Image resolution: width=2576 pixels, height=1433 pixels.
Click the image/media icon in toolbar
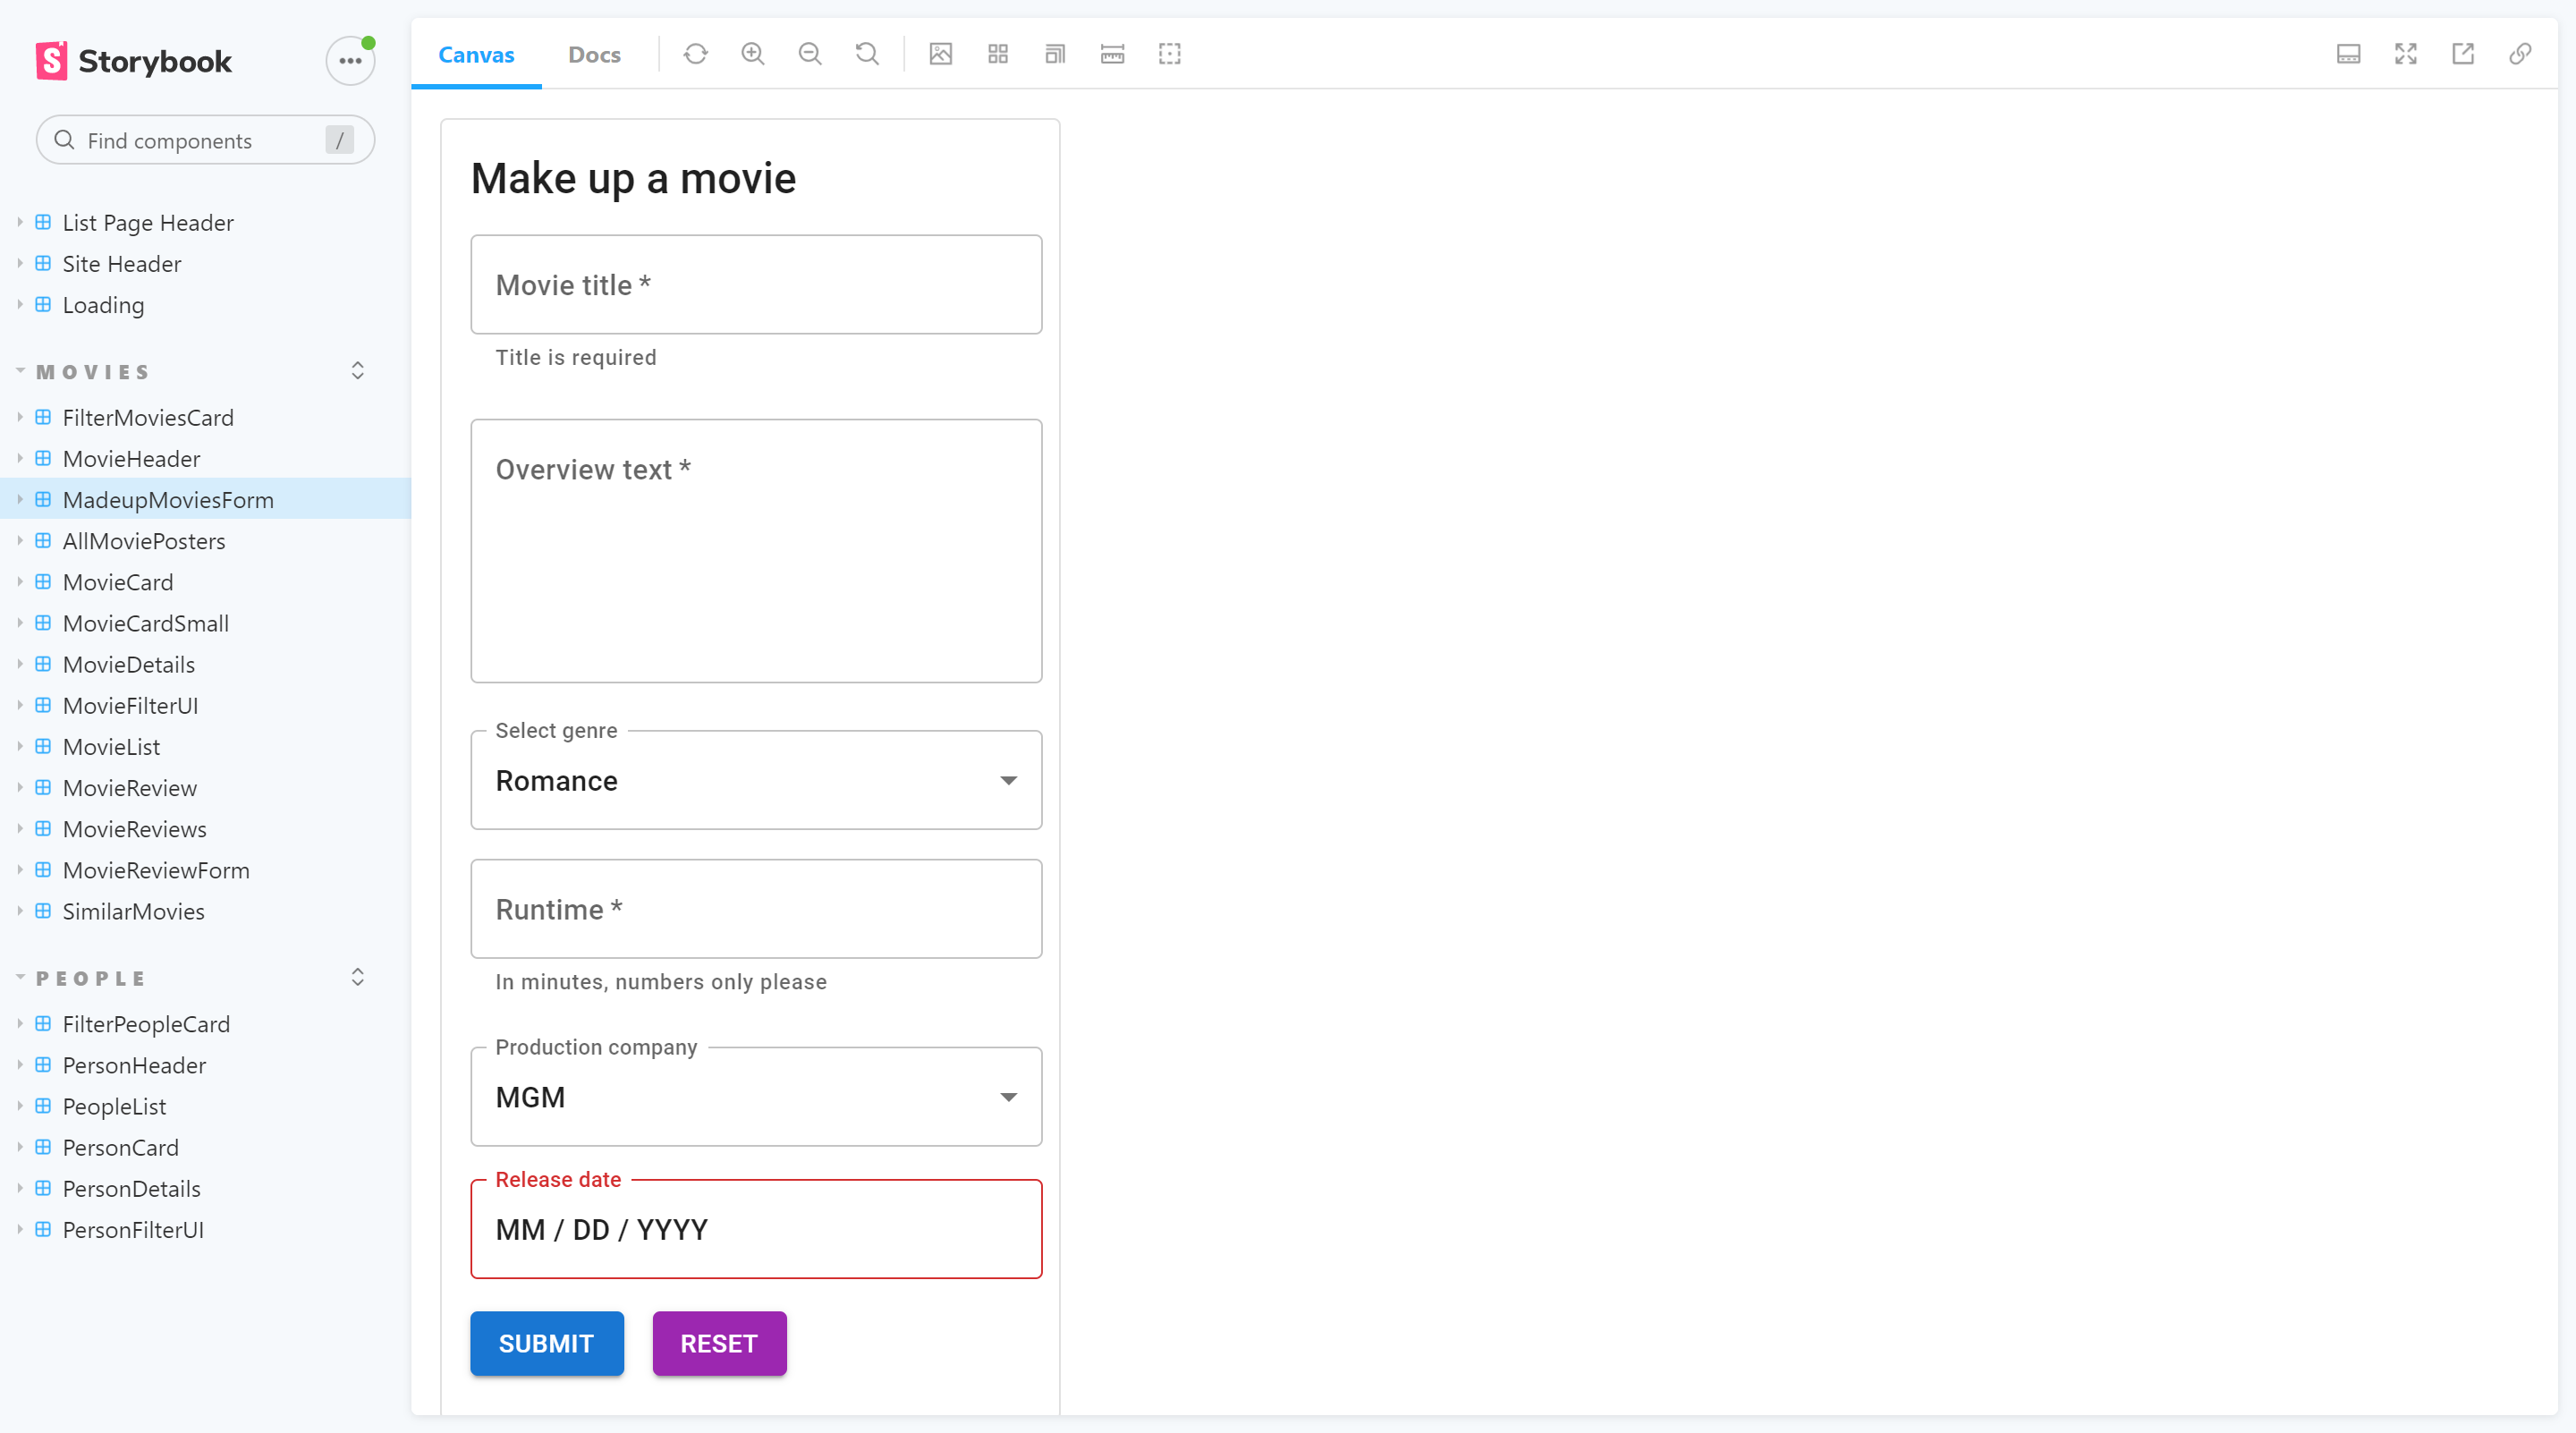click(x=940, y=53)
